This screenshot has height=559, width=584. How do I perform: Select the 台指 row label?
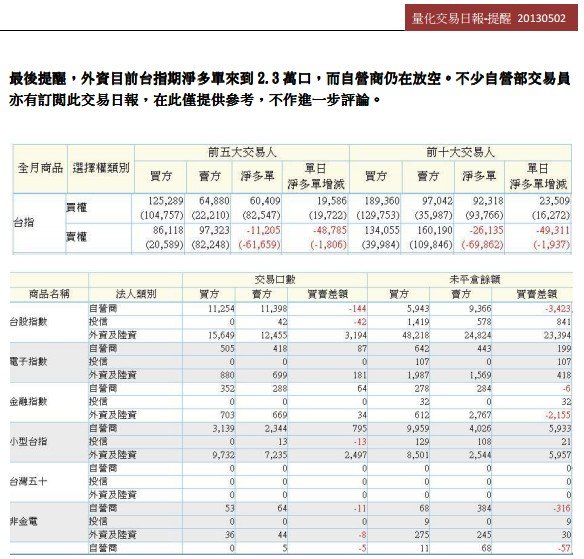tap(23, 223)
